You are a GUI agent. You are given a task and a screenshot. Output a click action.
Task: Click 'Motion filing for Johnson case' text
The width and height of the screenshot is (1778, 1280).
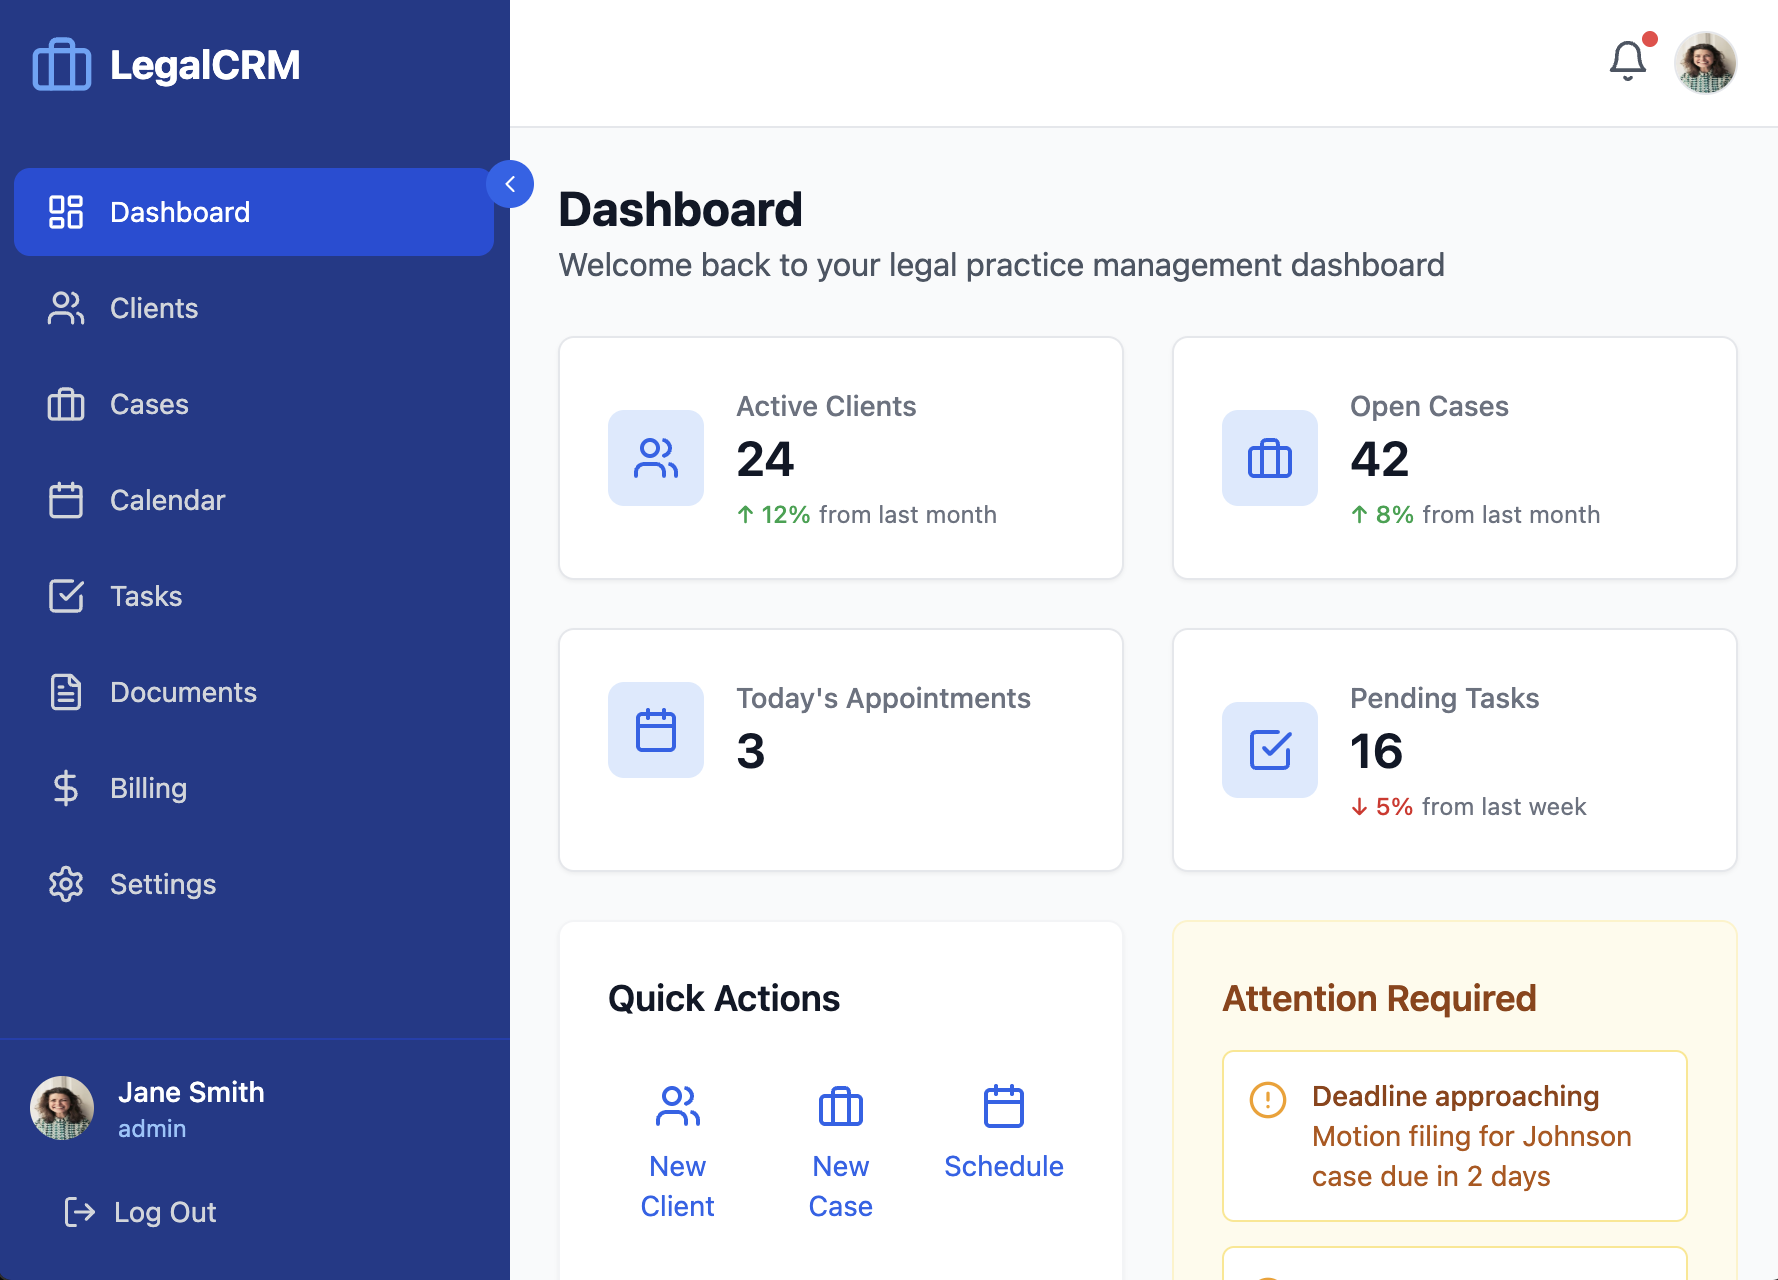point(1471,1156)
